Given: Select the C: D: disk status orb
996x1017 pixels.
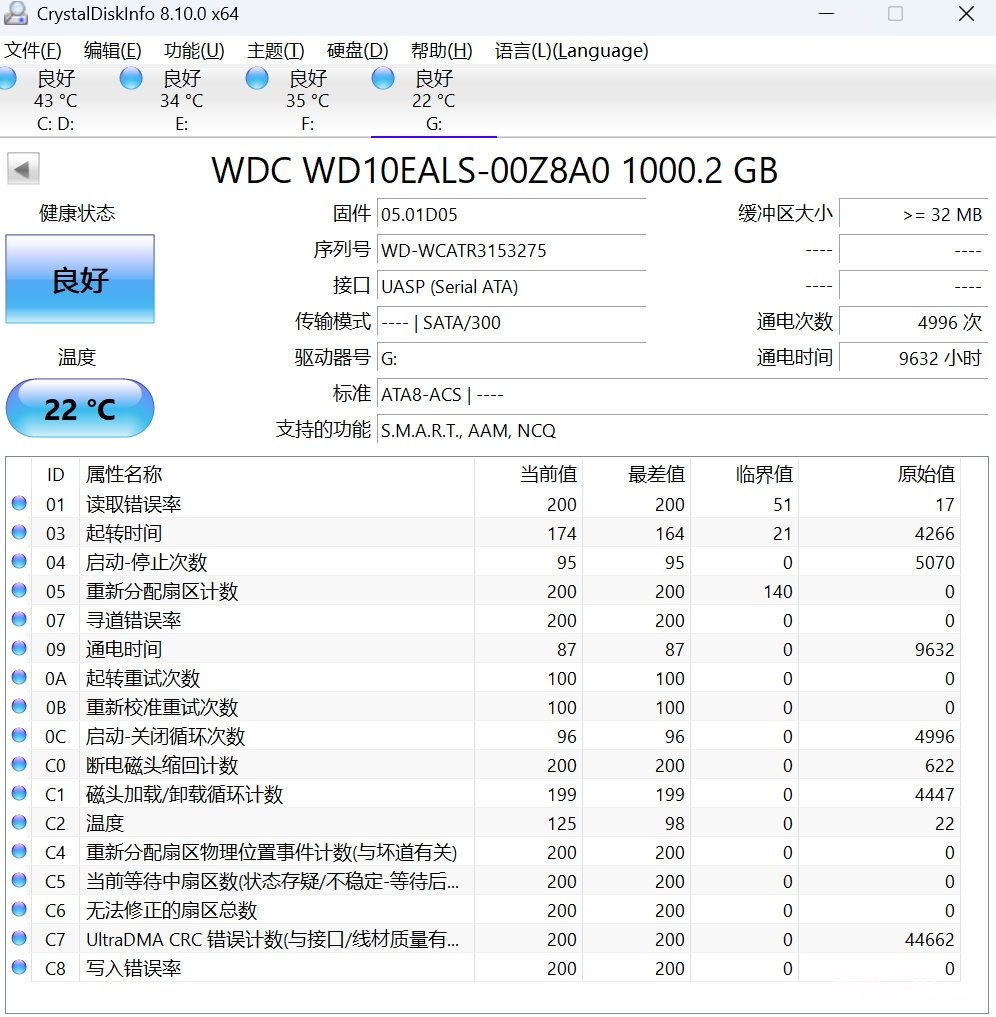Looking at the screenshot, I should click(8, 79).
